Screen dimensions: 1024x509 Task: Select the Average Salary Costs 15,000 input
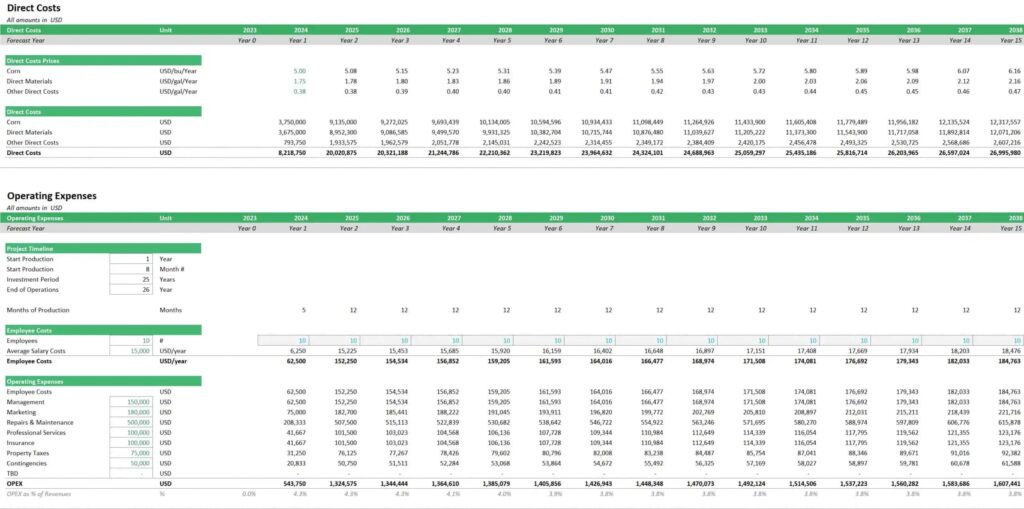131,351
